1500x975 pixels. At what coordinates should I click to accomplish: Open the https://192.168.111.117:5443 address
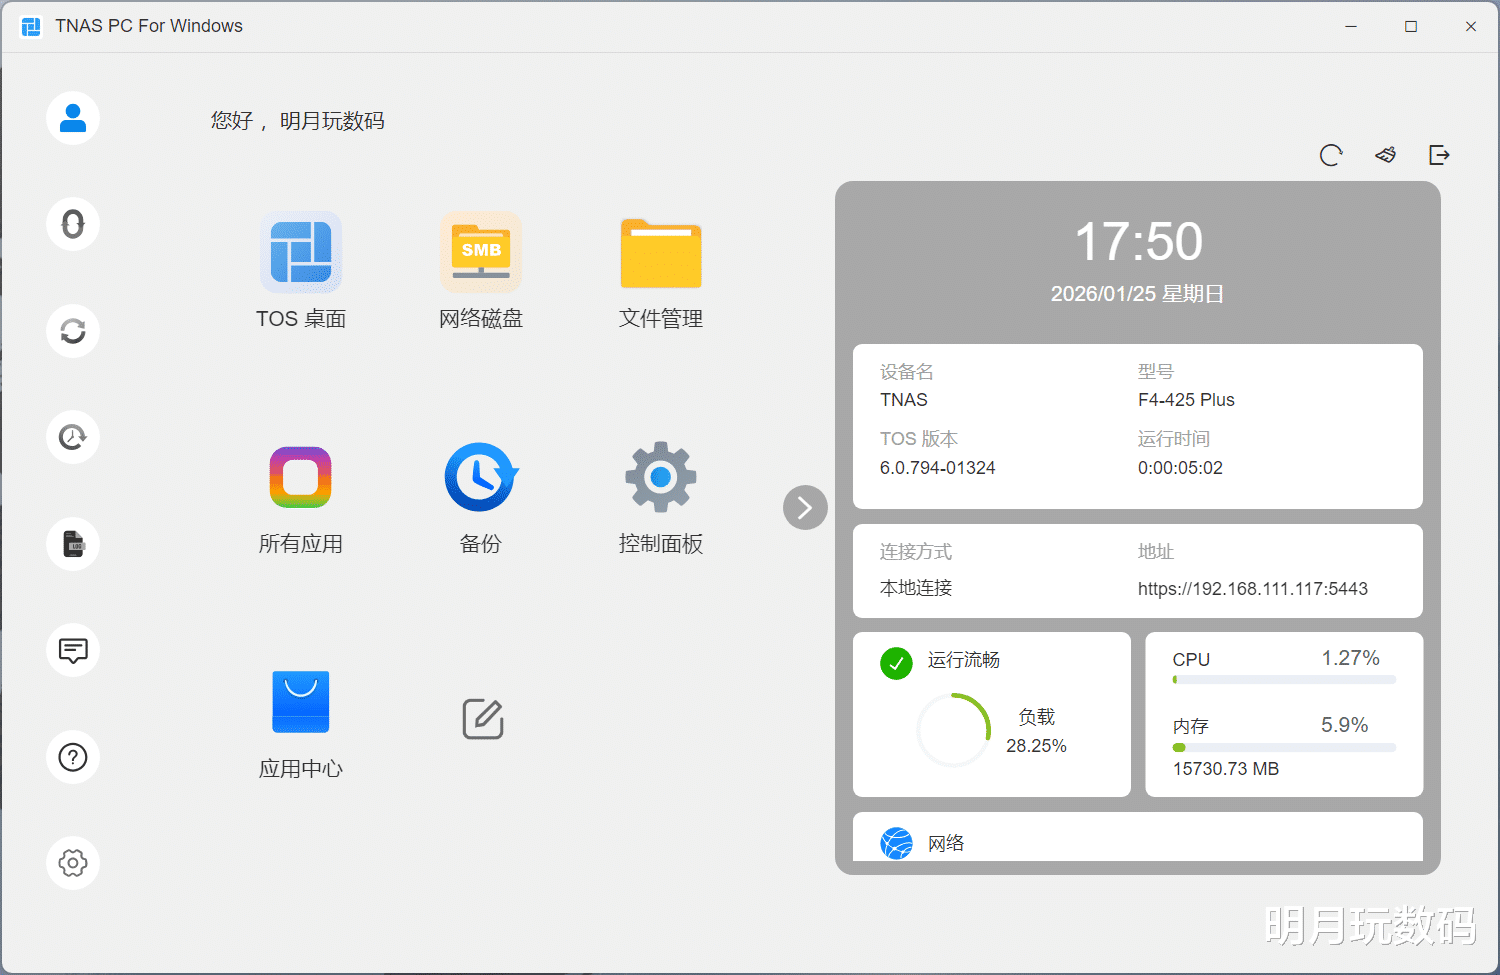(x=1253, y=589)
